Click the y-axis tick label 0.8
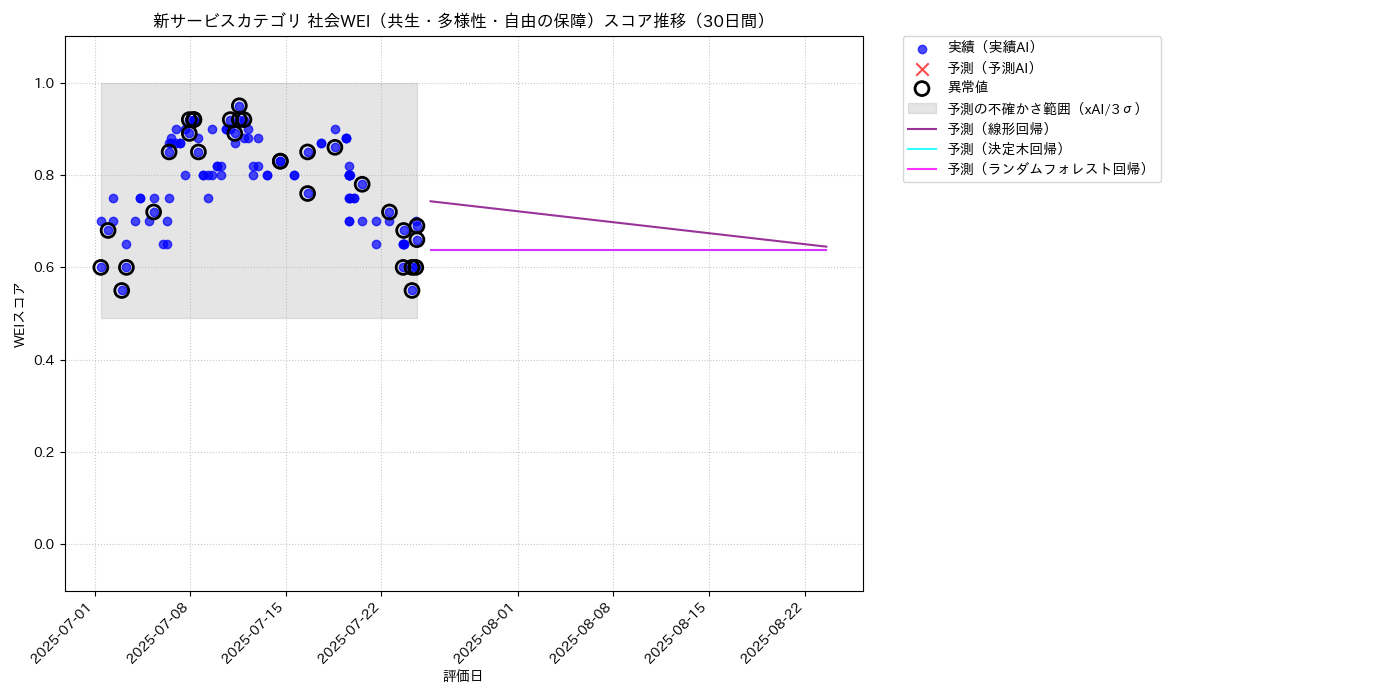The height and width of the screenshot is (700, 1400). 46,175
